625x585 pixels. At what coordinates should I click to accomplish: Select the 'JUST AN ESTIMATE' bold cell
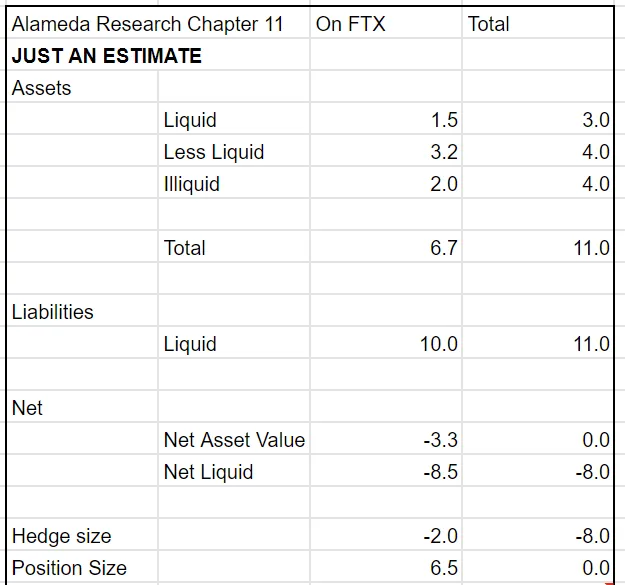coord(107,56)
